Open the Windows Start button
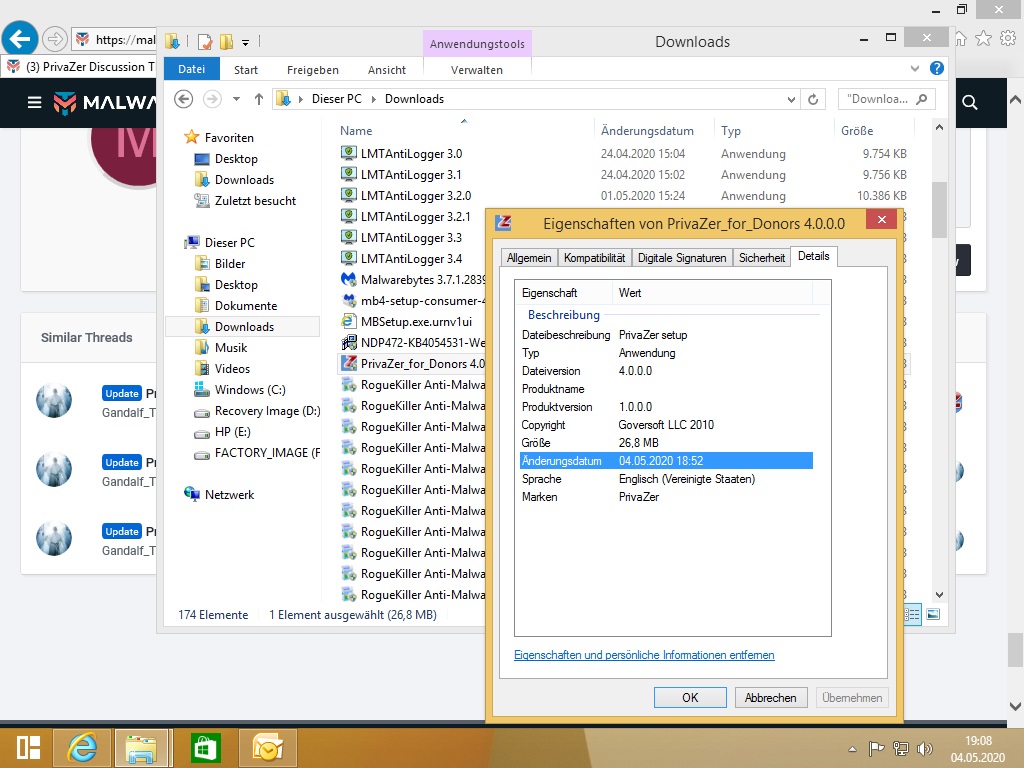Viewport: 1024px width, 768px height. pos(29,748)
